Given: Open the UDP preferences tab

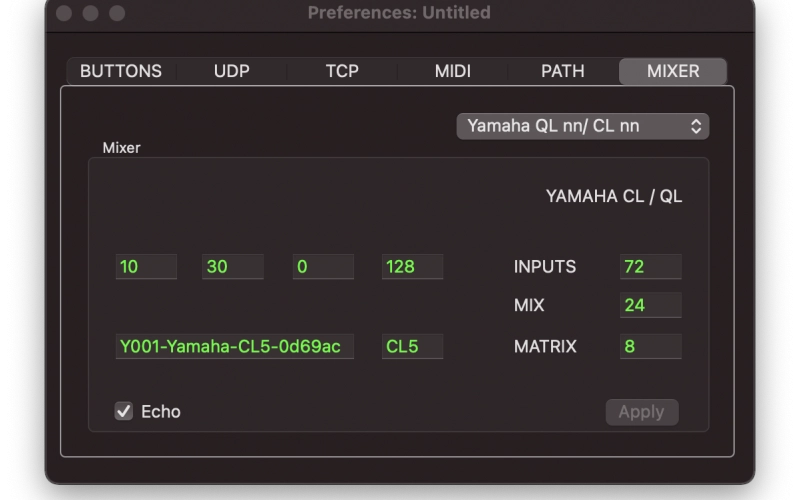Looking at the screenshot, I should point(232,71).
